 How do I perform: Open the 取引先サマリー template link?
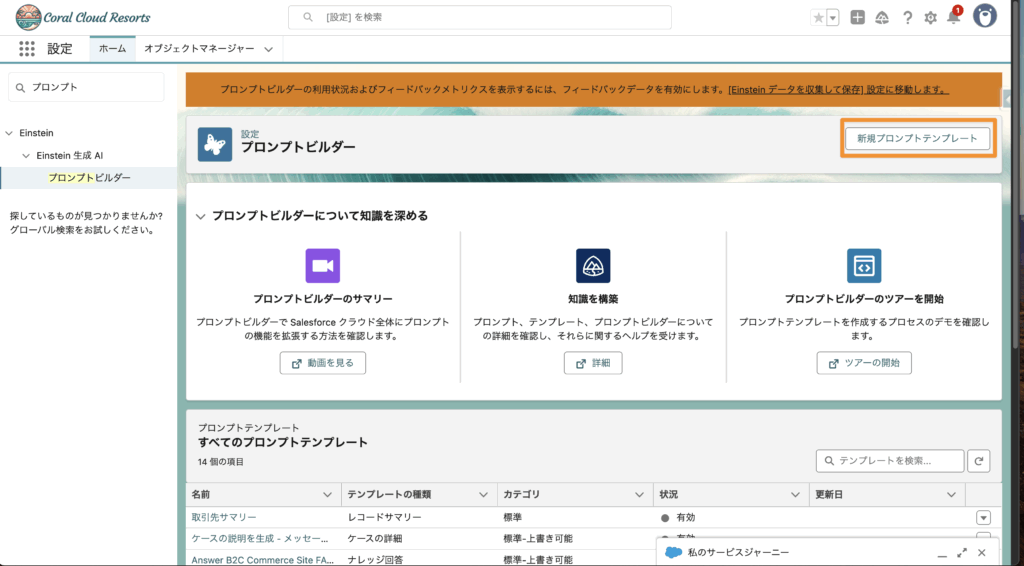[224, 517]
